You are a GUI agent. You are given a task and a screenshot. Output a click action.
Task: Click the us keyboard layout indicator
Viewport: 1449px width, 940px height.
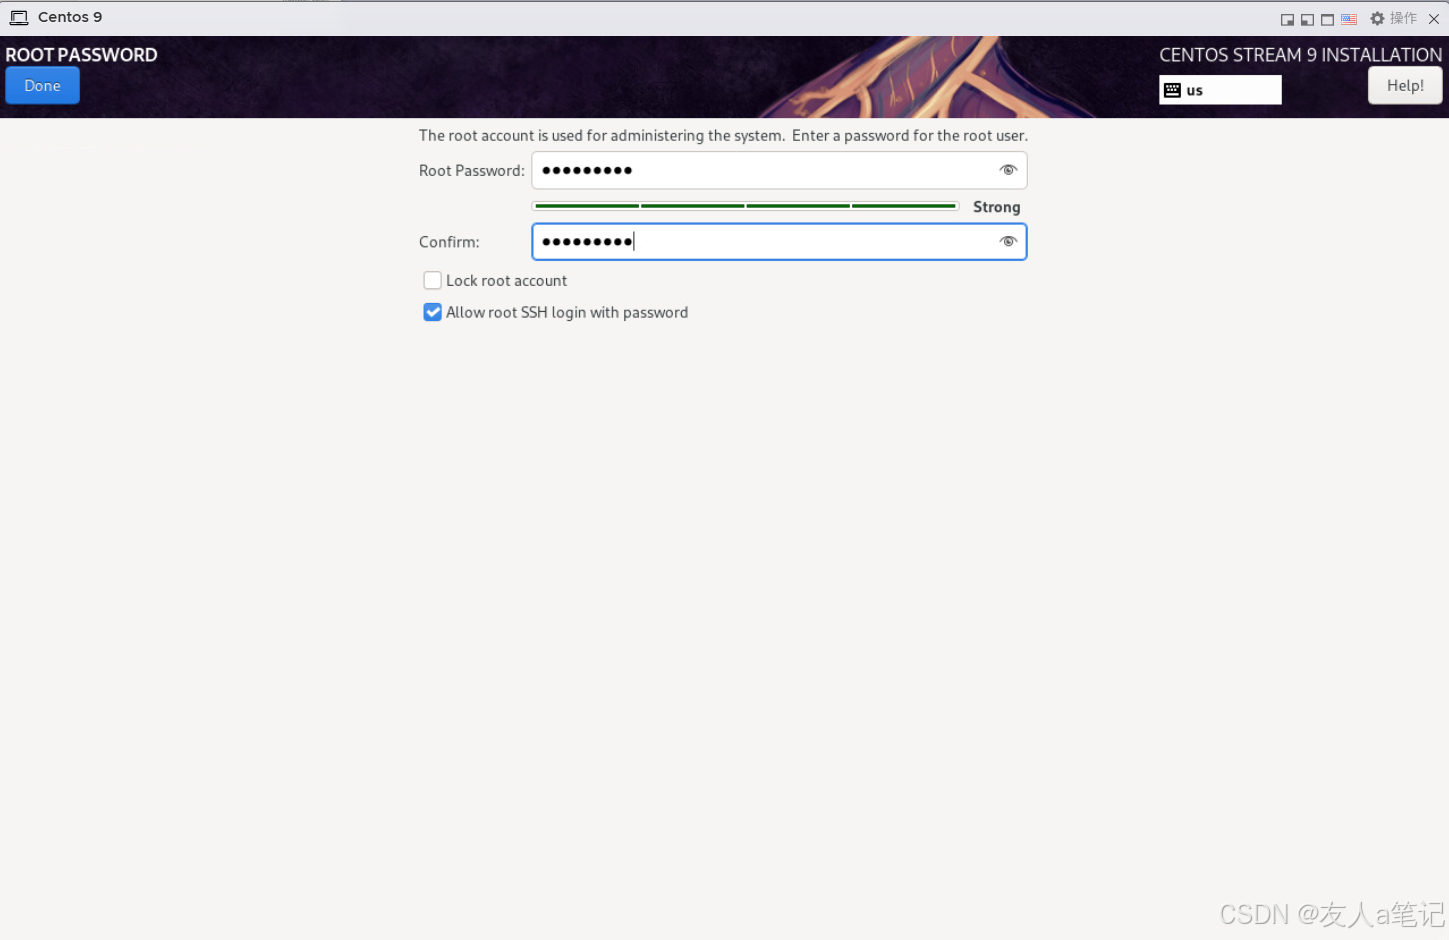click(1220, 90)
